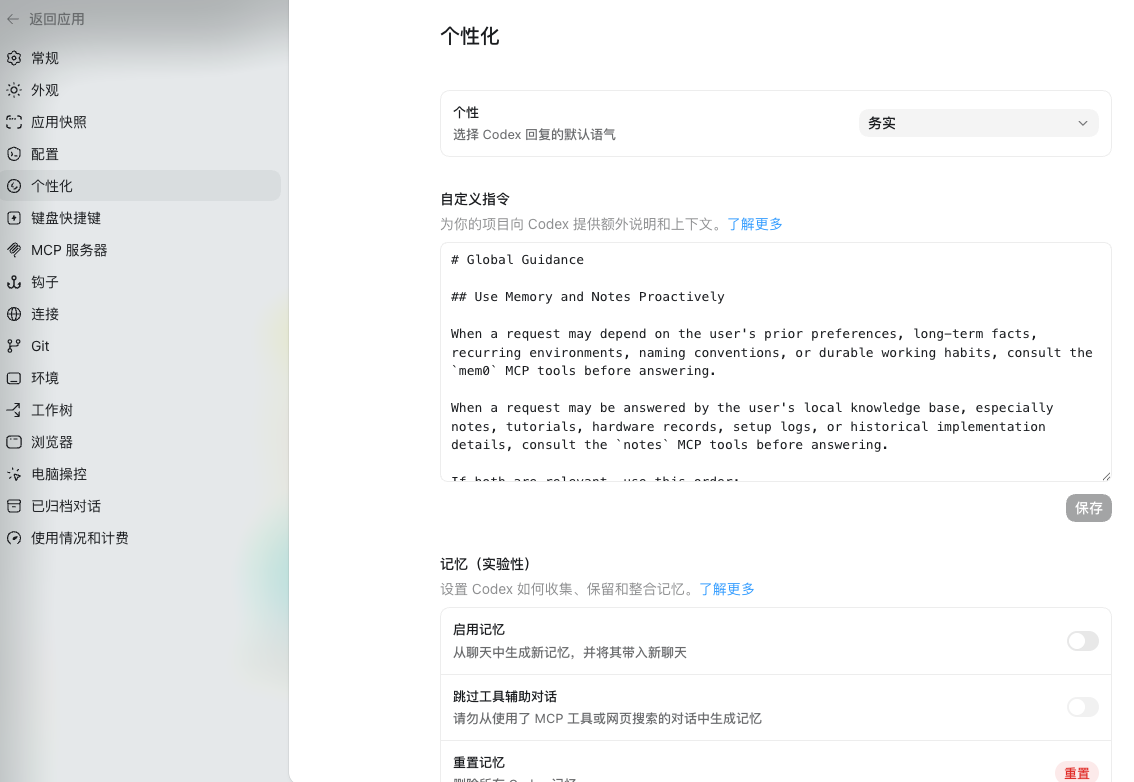Click the 键盘快捷键 icon
This screenshot has height=782, width=1134.
coord(14,218)
